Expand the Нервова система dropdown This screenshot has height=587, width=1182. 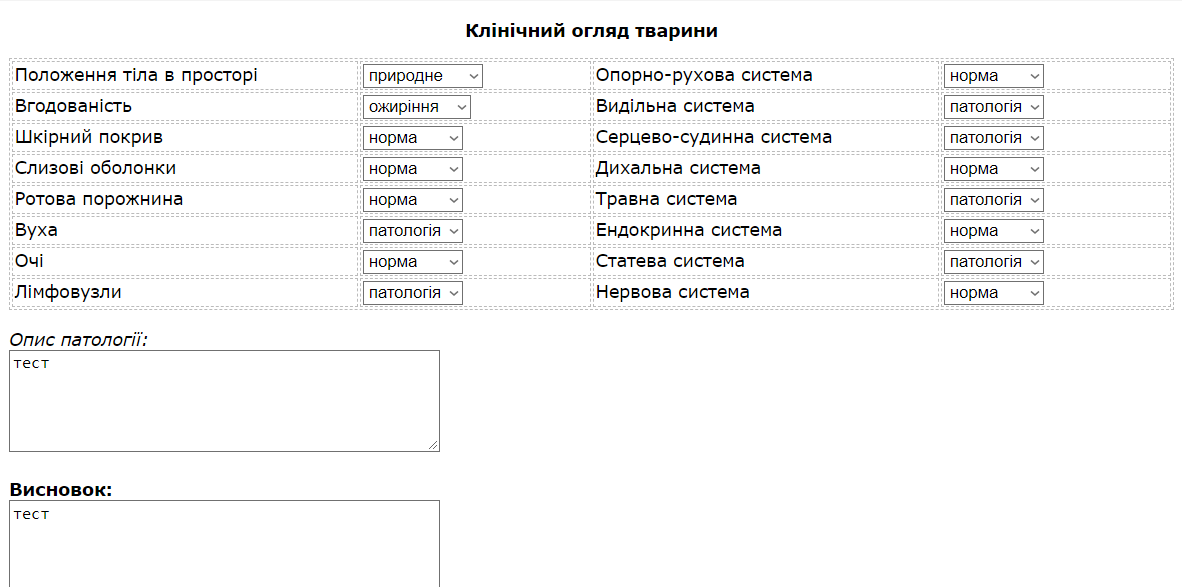pos(993,293)
